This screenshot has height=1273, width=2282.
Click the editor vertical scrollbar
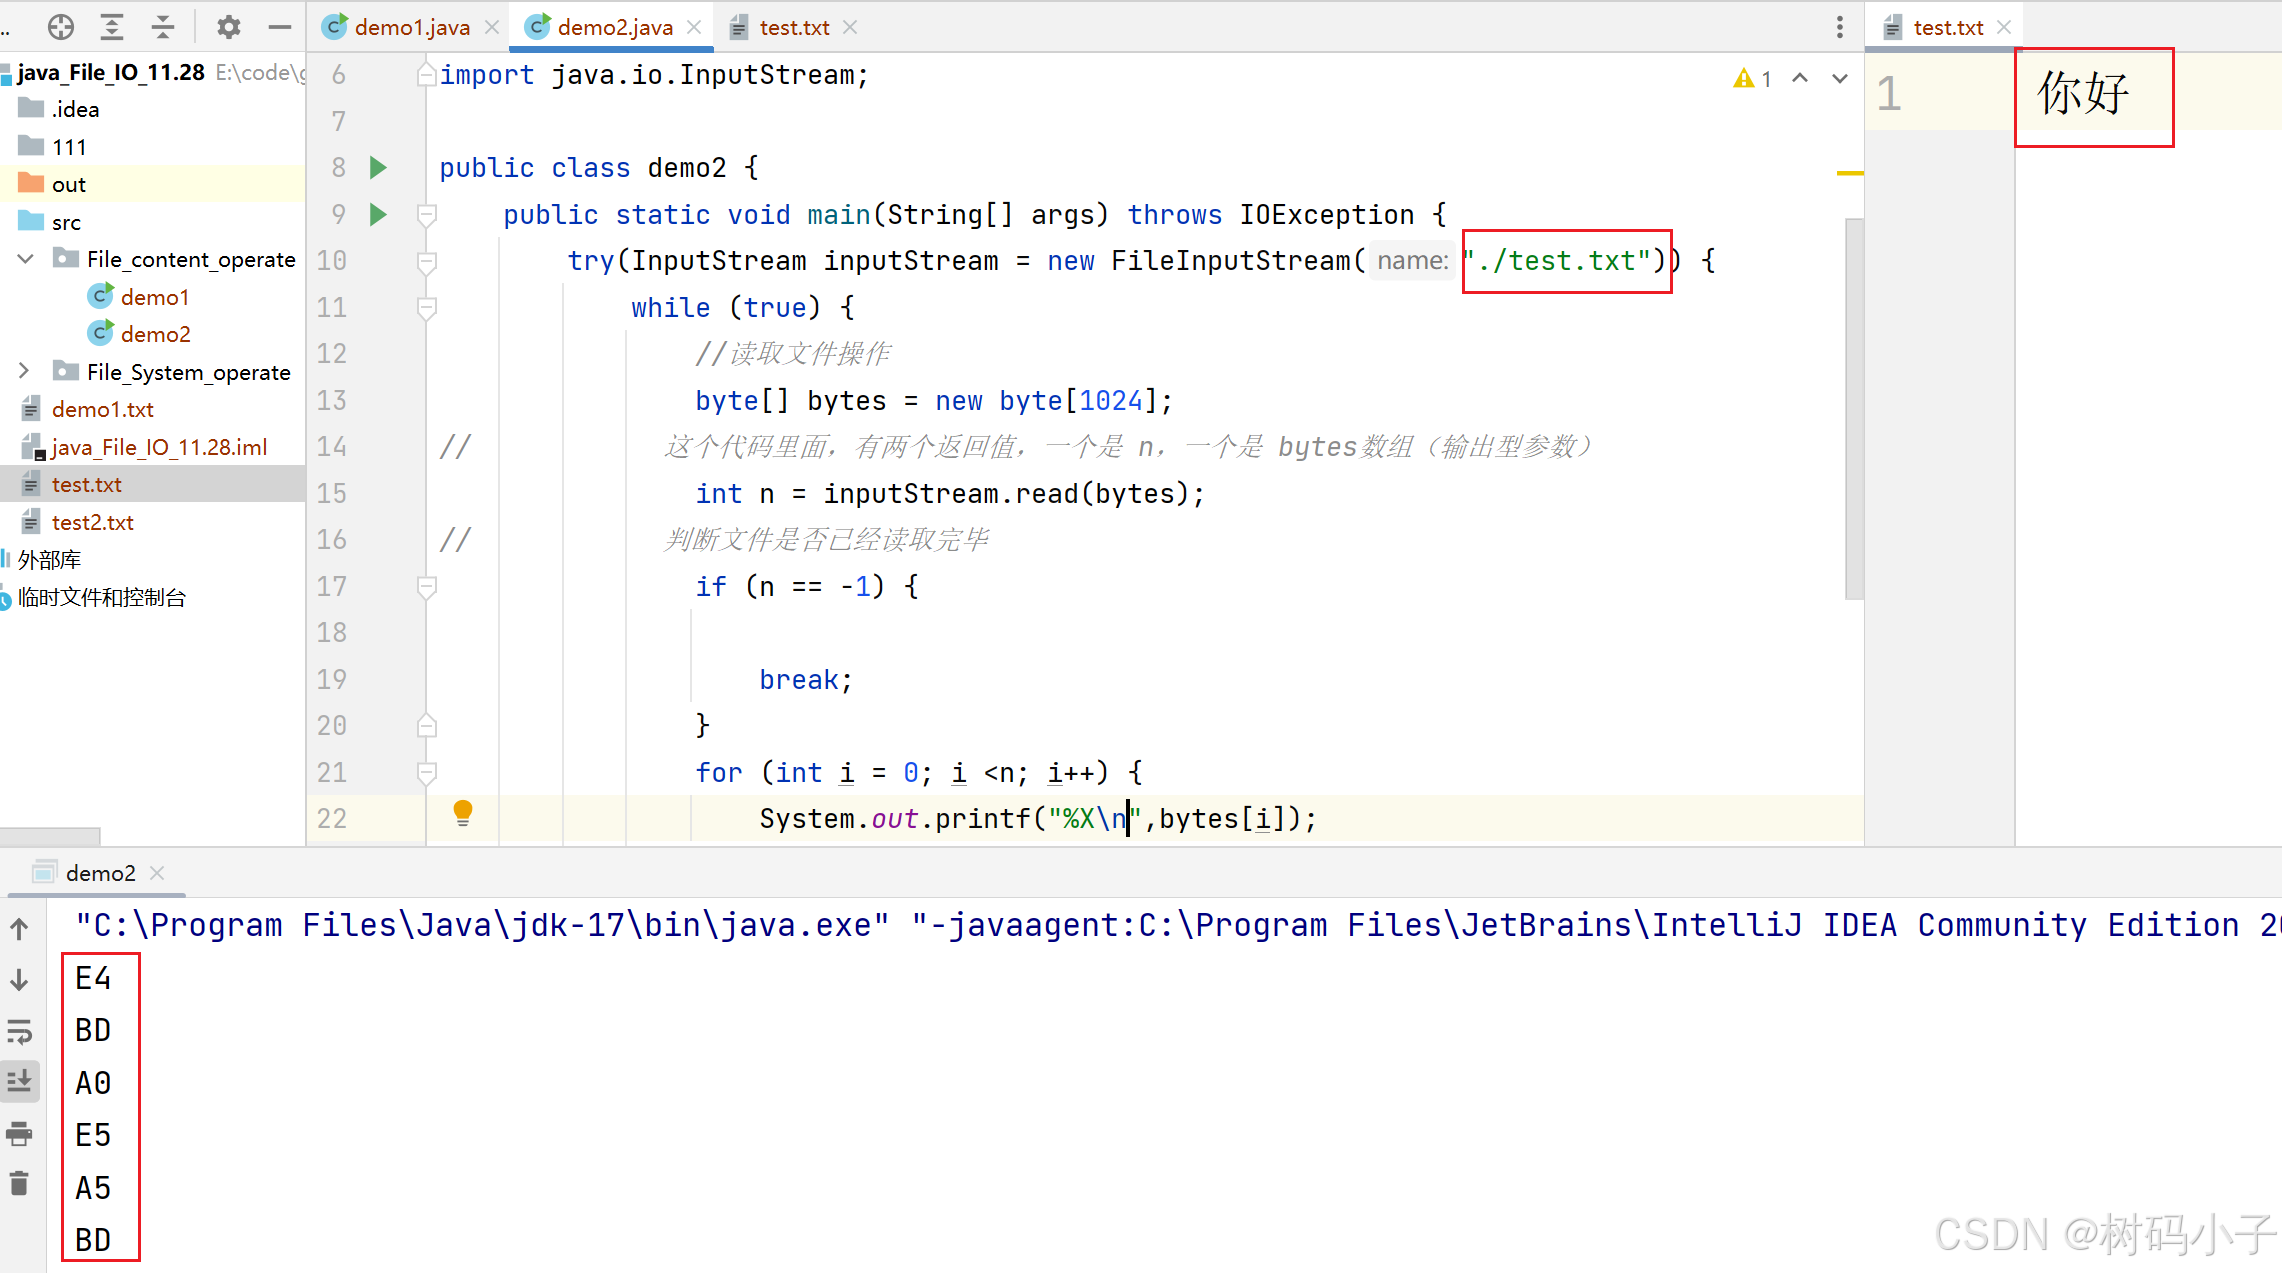pyautogui.click(x=1853, y=408)
